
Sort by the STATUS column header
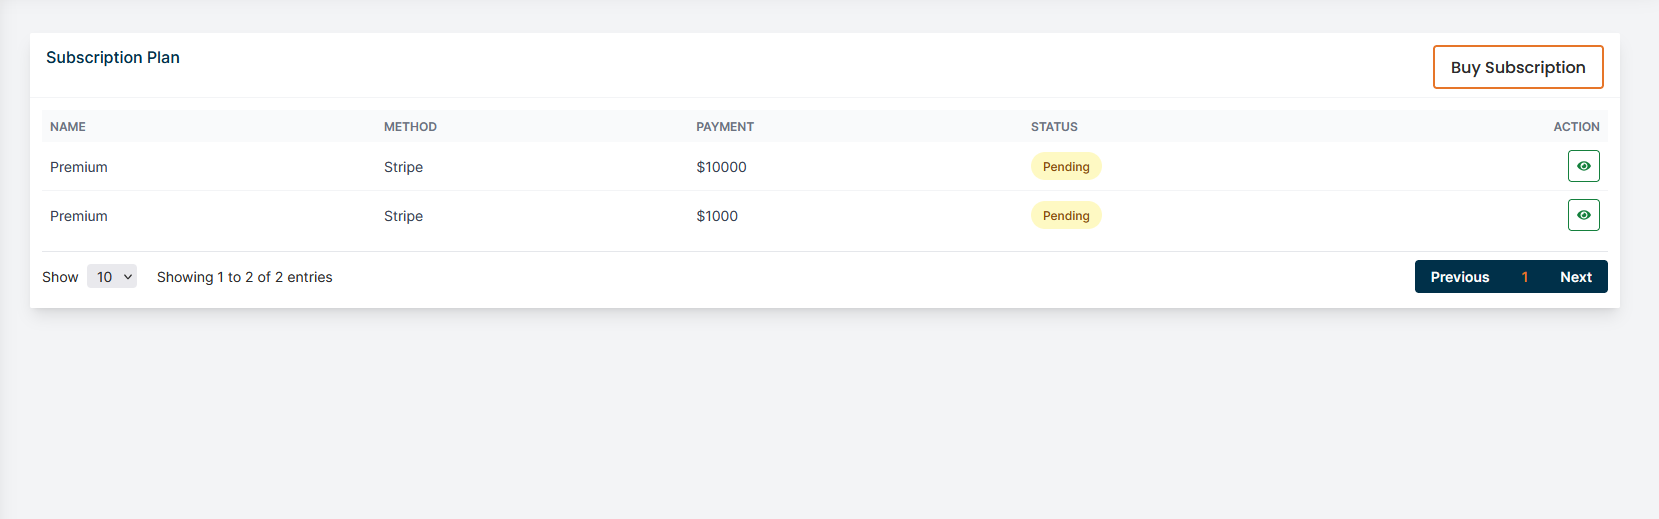point(1054,127)
